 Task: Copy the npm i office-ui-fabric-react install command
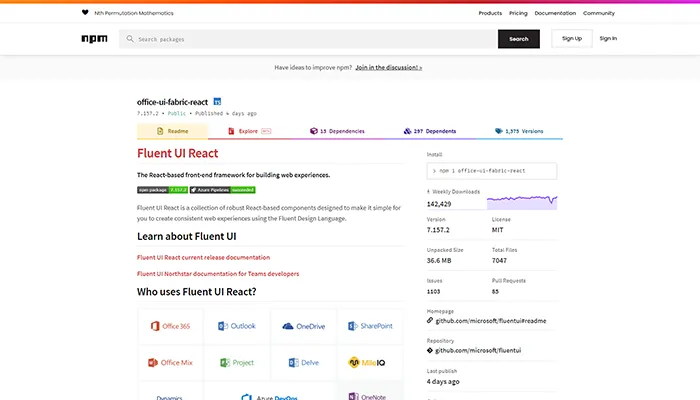tap(492, 171)
